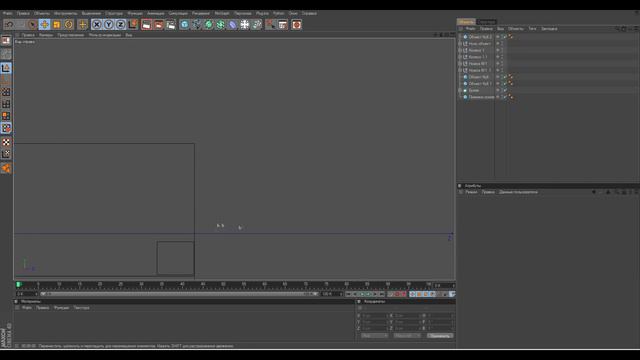Click the orange icon at sidebar bottom
Viewport: 640px width, 360px height.
pyautogui.click(x=6, y=168)
